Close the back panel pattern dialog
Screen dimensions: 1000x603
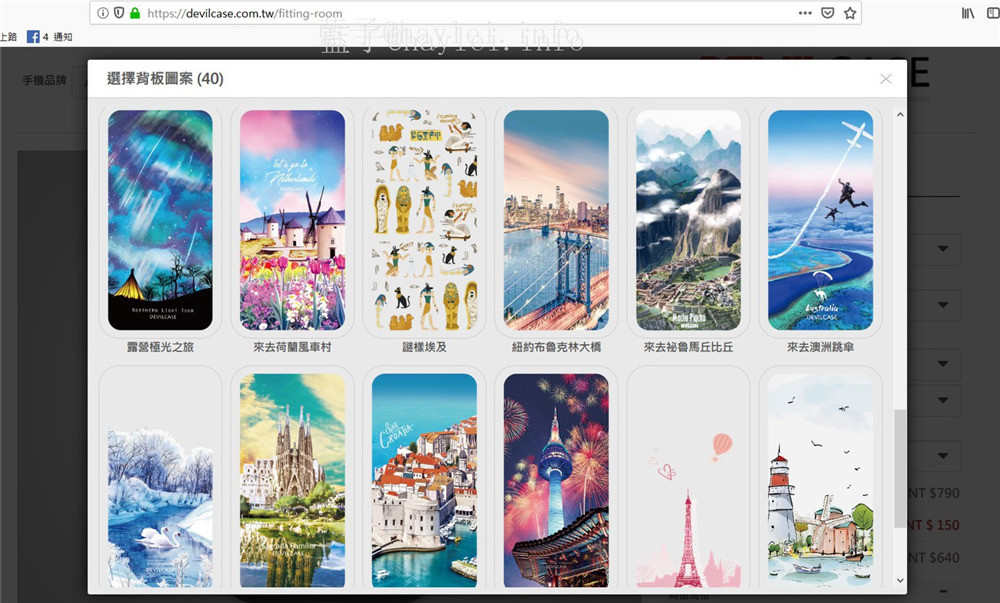(885, 79)
